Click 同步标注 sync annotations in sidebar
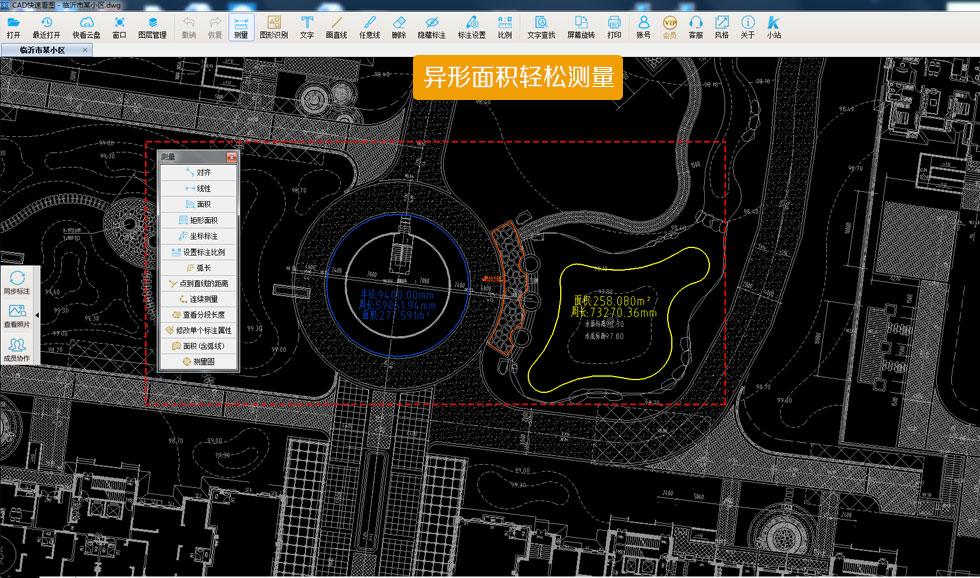 (17, 282)
